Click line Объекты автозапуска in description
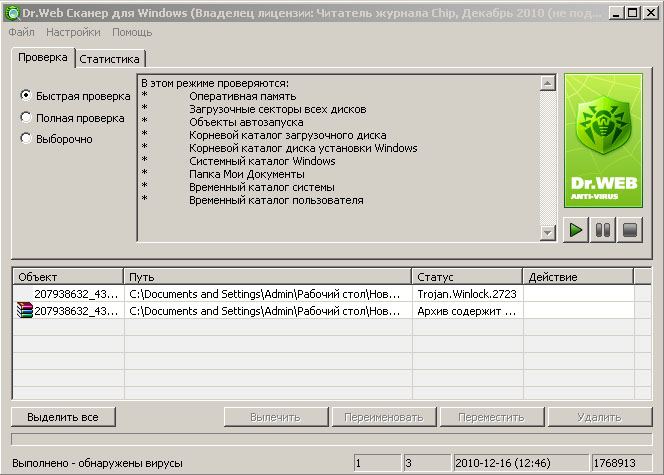Viewport: 664px width, 475px height. pos(246,122)
